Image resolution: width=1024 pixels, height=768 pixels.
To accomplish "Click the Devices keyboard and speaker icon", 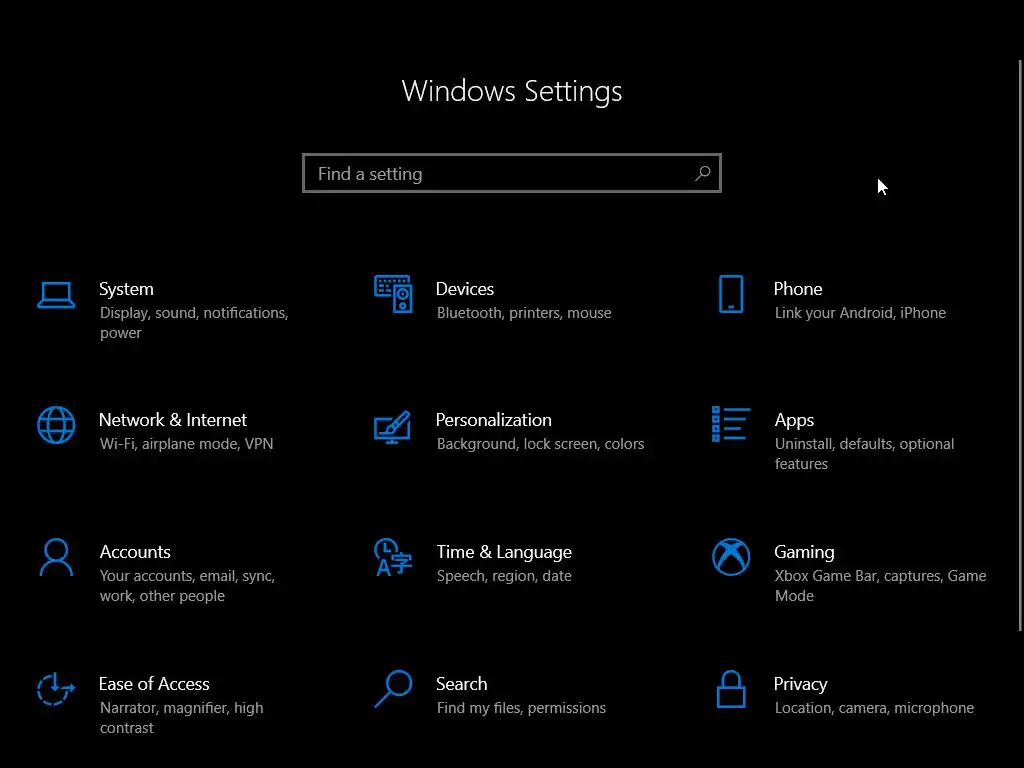I will pos(393,294).
